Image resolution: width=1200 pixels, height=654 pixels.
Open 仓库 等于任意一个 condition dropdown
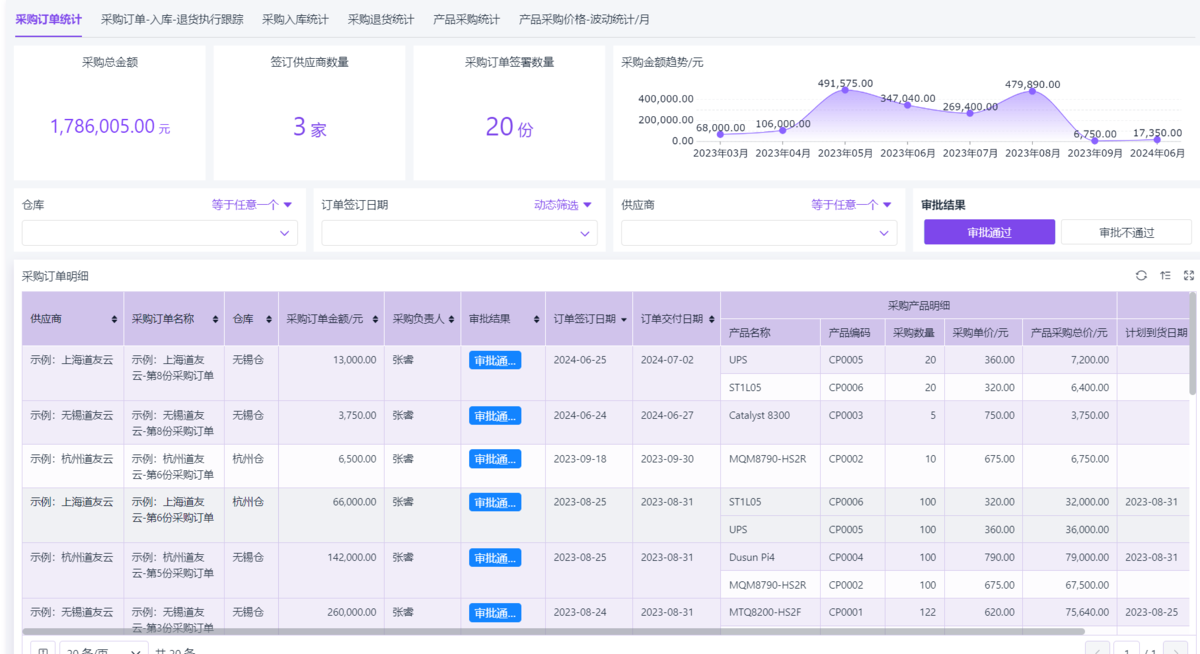point(252,204)
